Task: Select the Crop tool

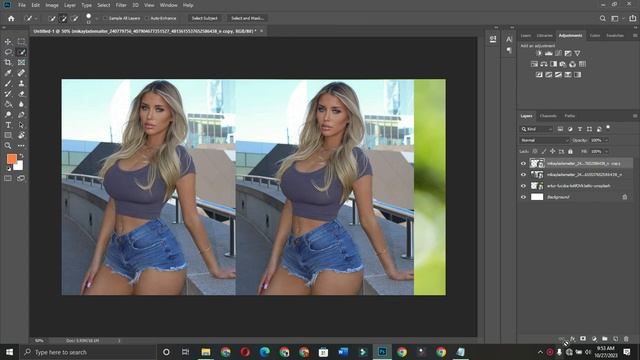Action: coord(8,62)
